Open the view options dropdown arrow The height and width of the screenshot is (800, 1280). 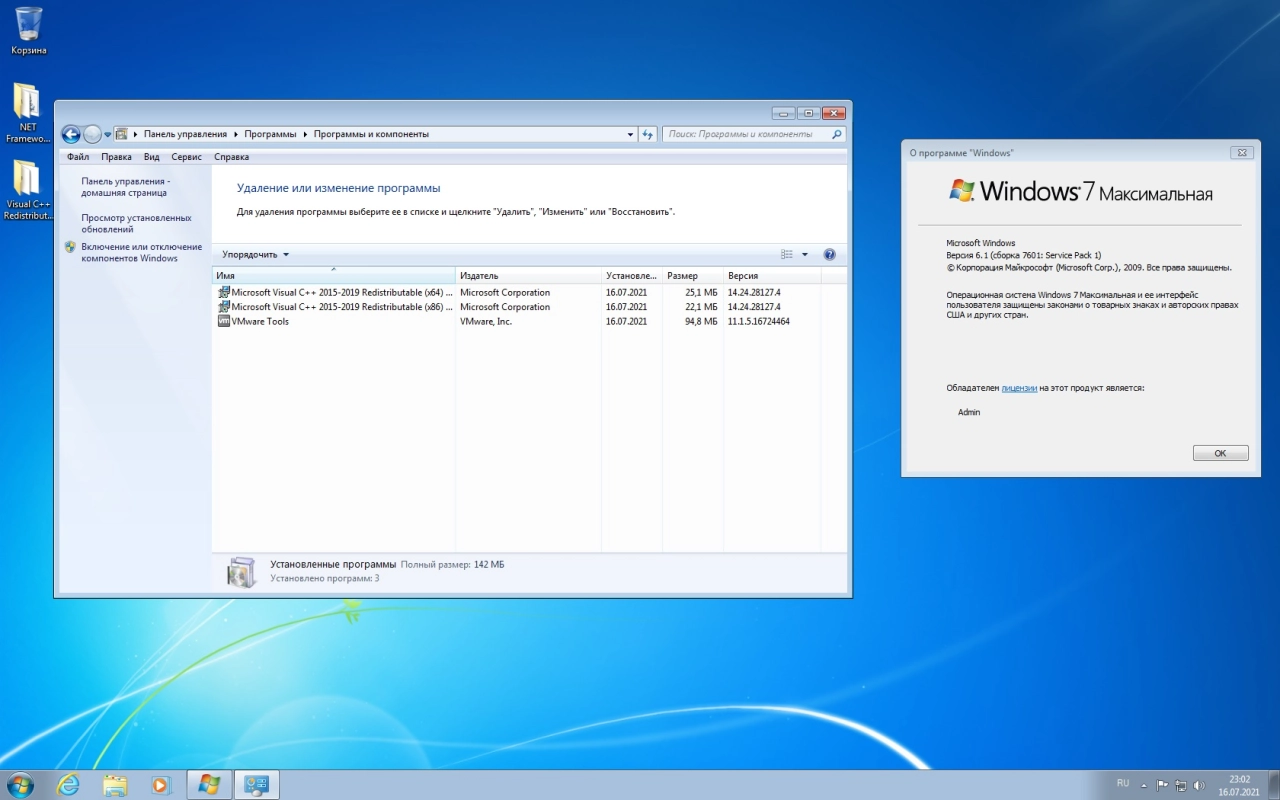pyautogui.click(x=805, y=255)
